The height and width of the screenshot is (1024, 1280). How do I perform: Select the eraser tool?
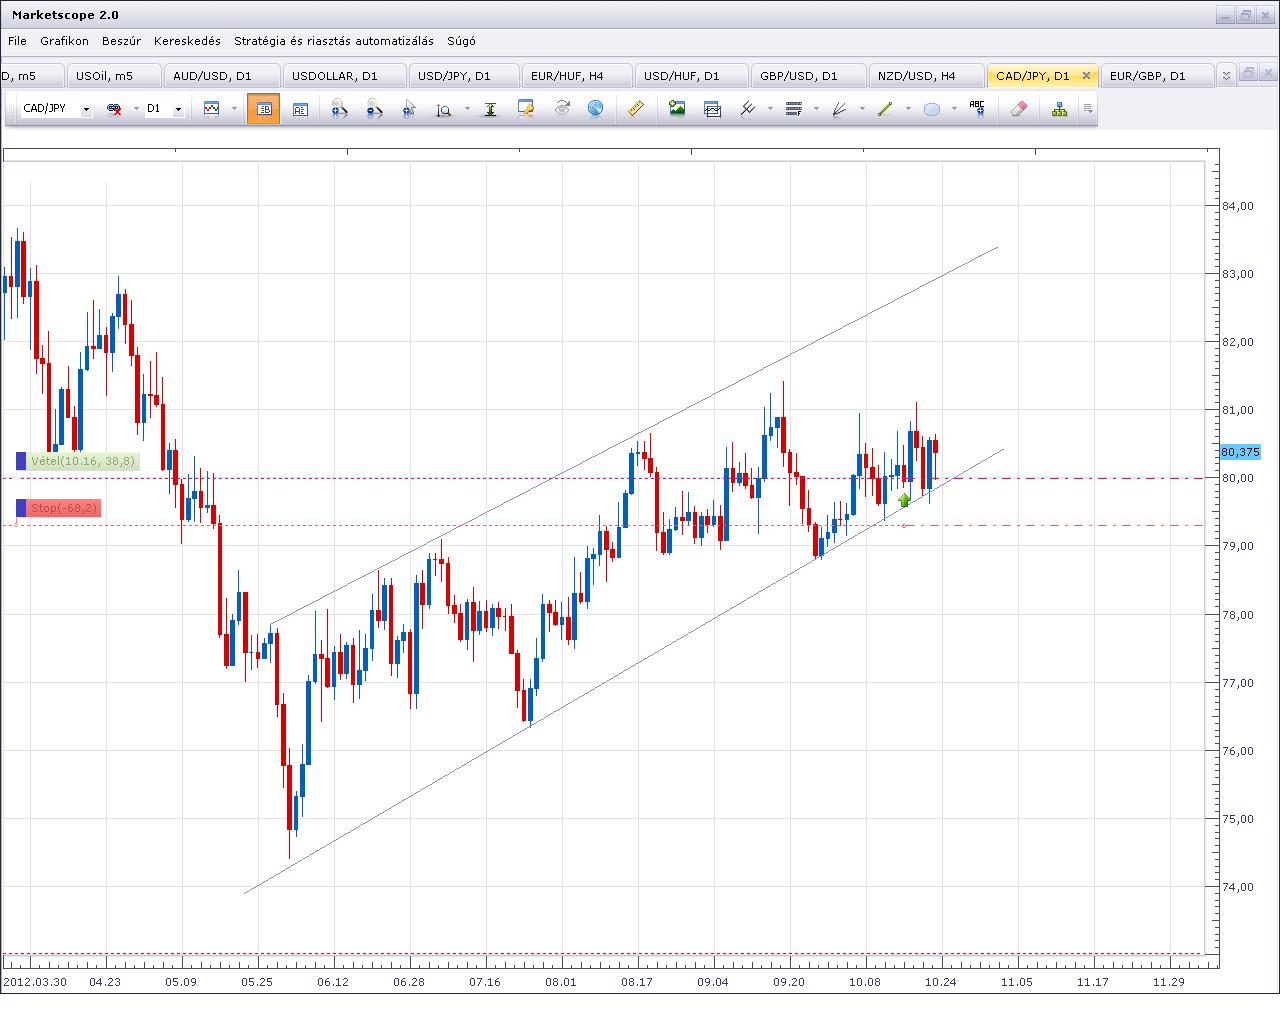click(1018, 109)
